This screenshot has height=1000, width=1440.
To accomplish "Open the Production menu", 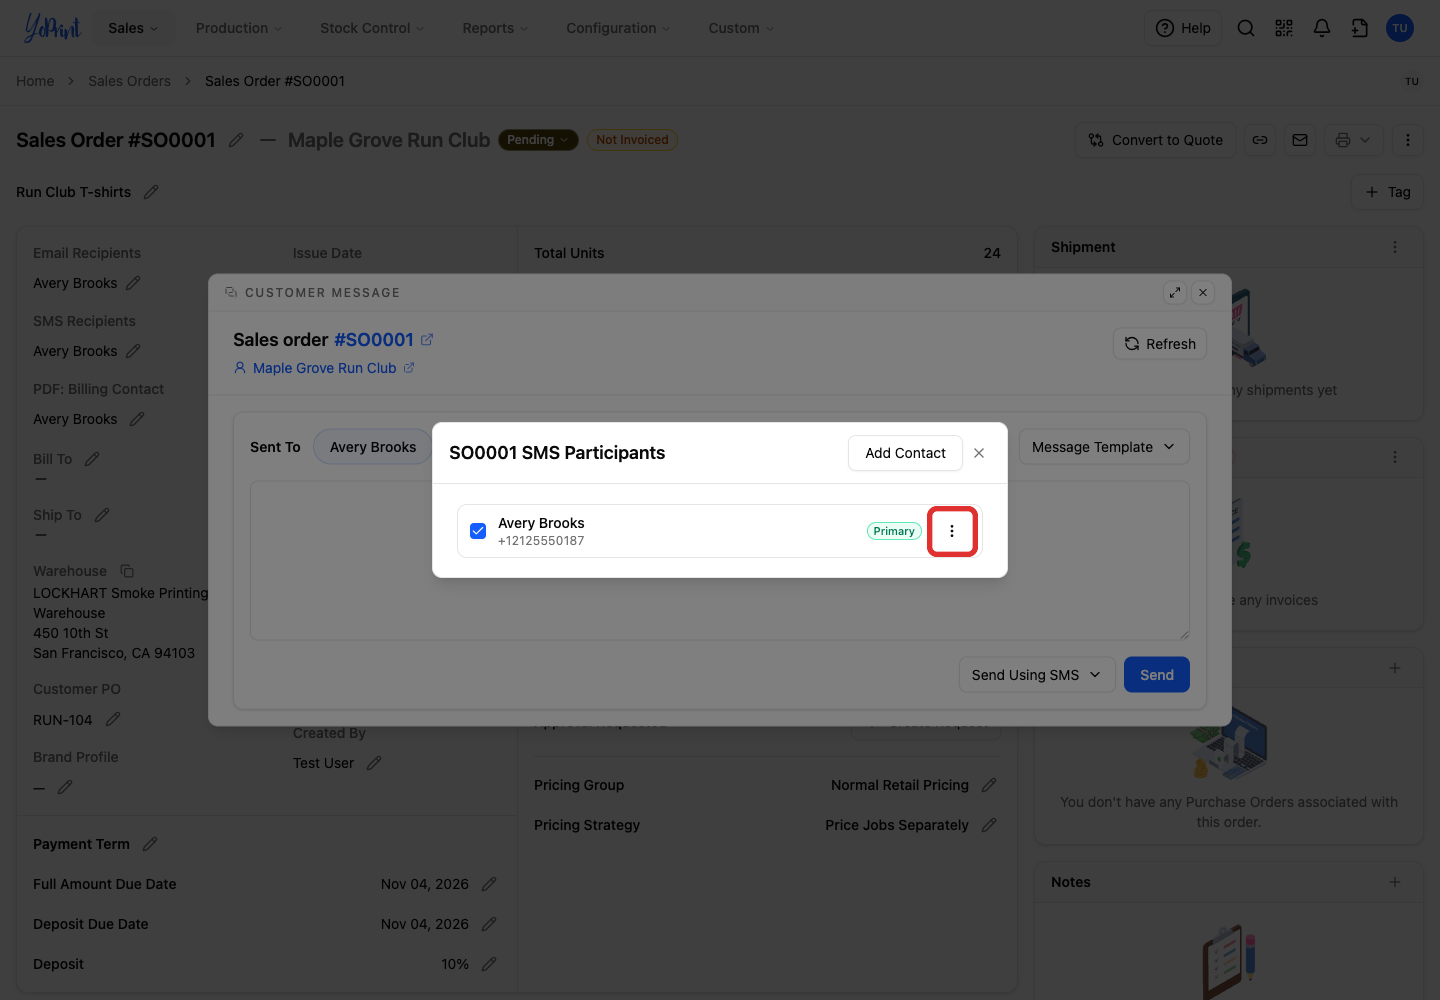I will [x=239, y=28].
